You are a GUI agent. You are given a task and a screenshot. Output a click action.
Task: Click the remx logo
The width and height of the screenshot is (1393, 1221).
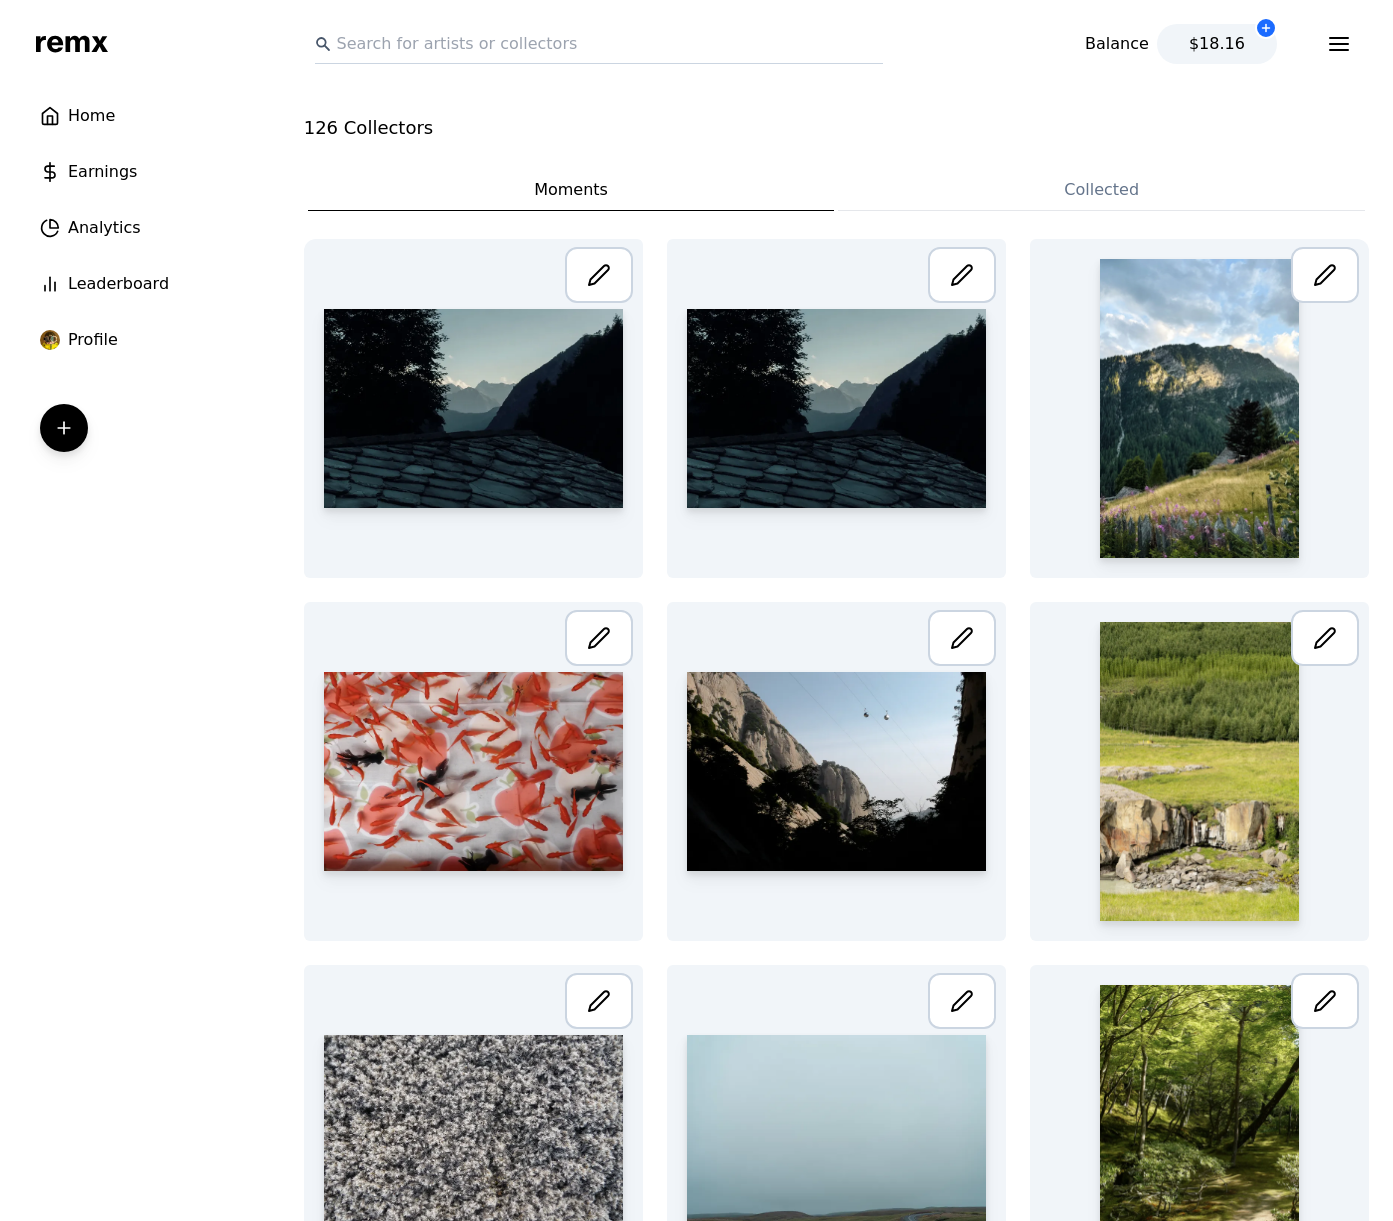point(71,43)
